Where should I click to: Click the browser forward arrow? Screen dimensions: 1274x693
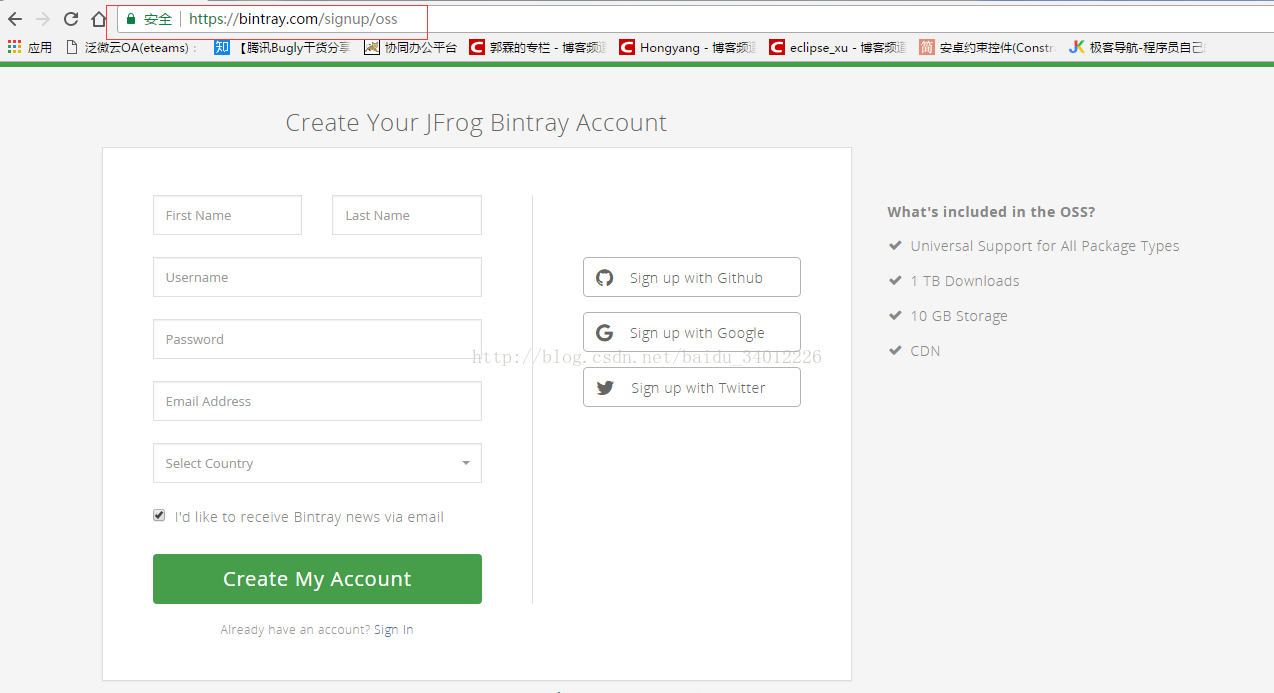click(x=42, y=19)
